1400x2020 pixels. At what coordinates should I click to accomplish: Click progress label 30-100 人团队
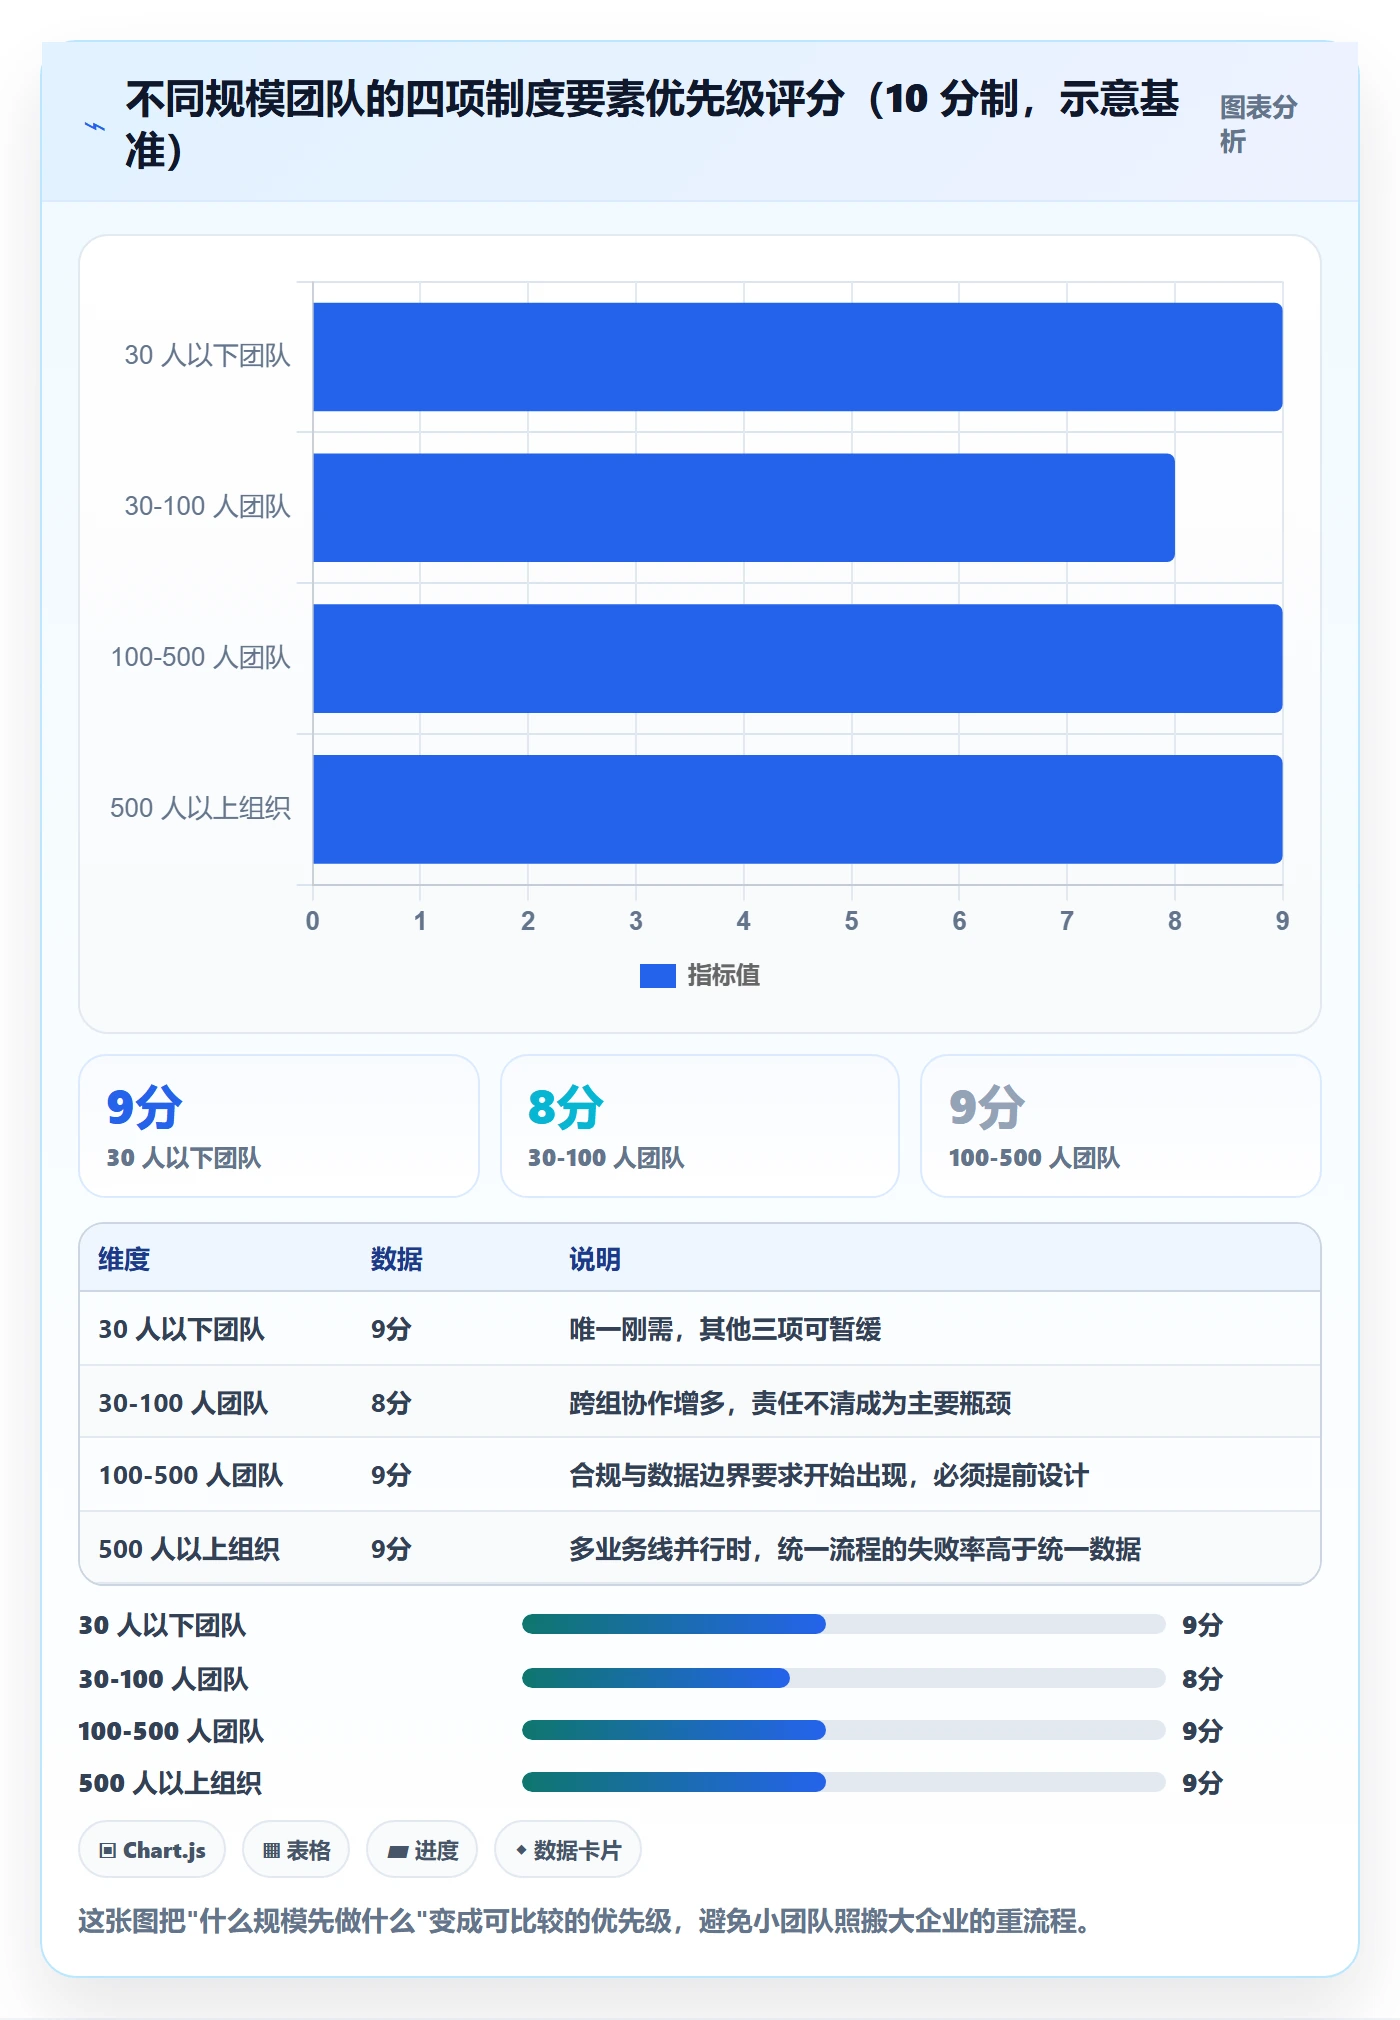[x=163, y=1679]
